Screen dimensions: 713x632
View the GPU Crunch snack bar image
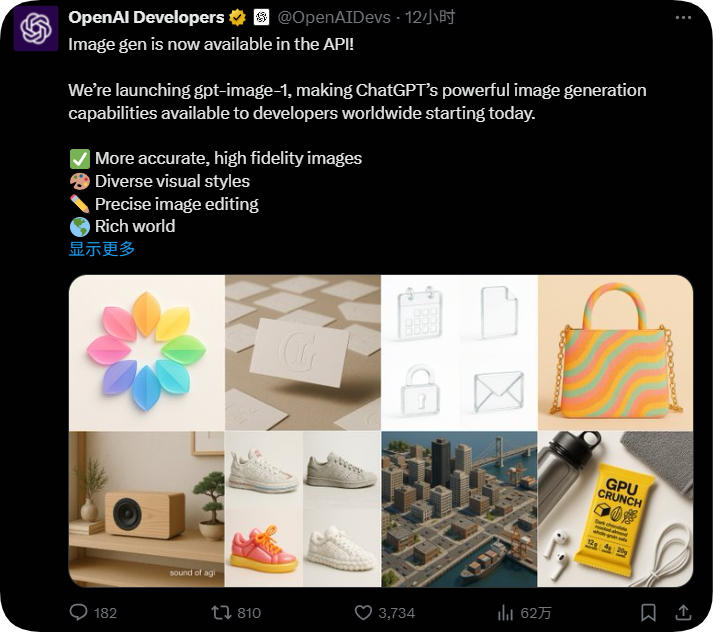615,509
